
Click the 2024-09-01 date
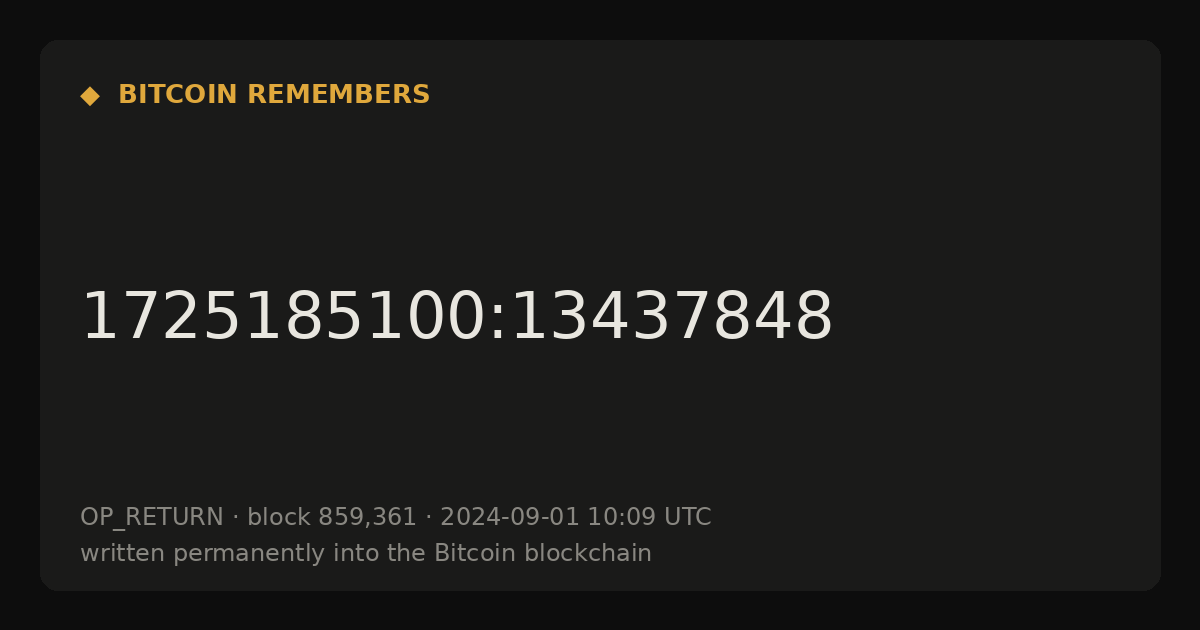coord(510,517)
